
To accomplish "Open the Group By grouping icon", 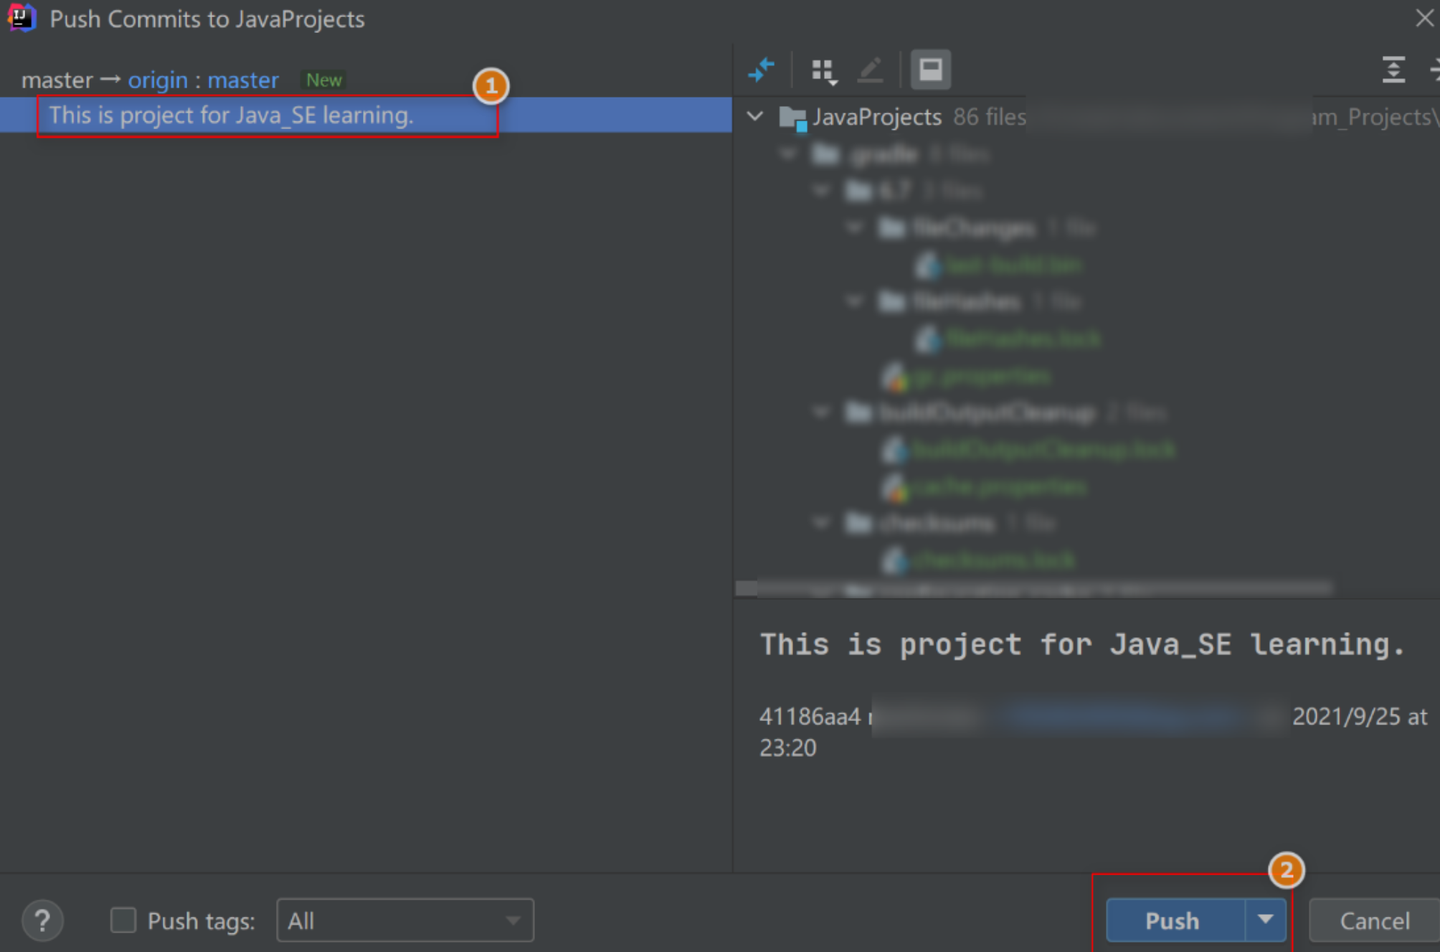I will coord(824,70).
